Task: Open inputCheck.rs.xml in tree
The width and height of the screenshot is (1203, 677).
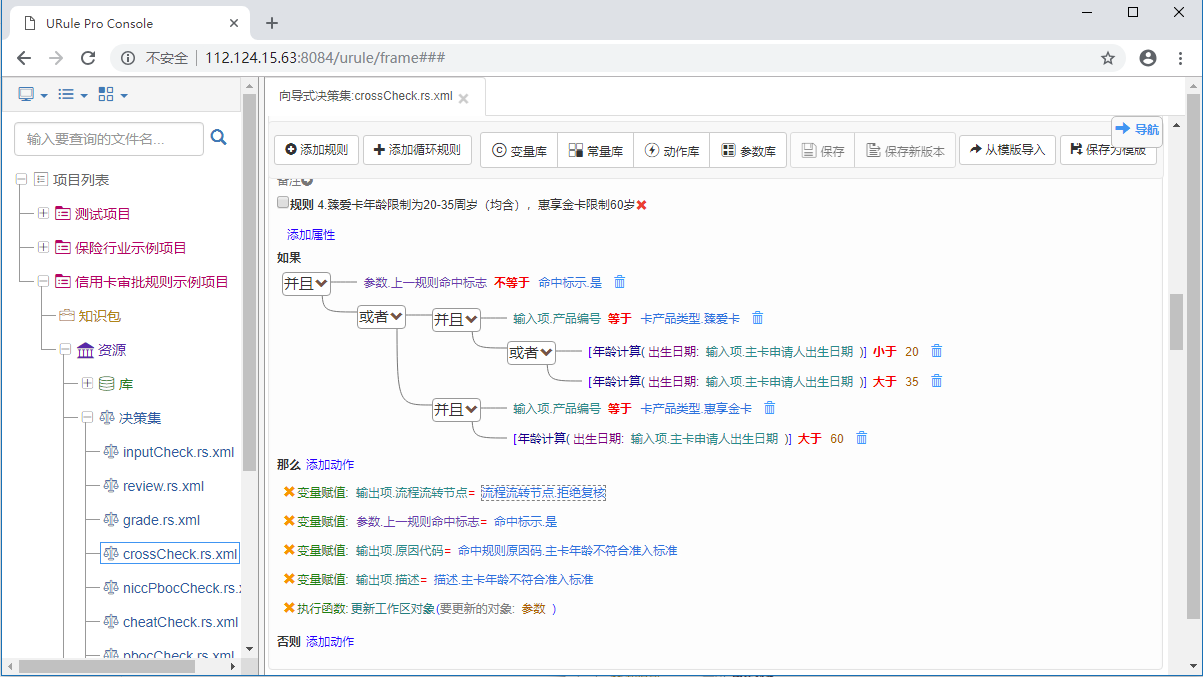Action: click(x=178, y=452)
